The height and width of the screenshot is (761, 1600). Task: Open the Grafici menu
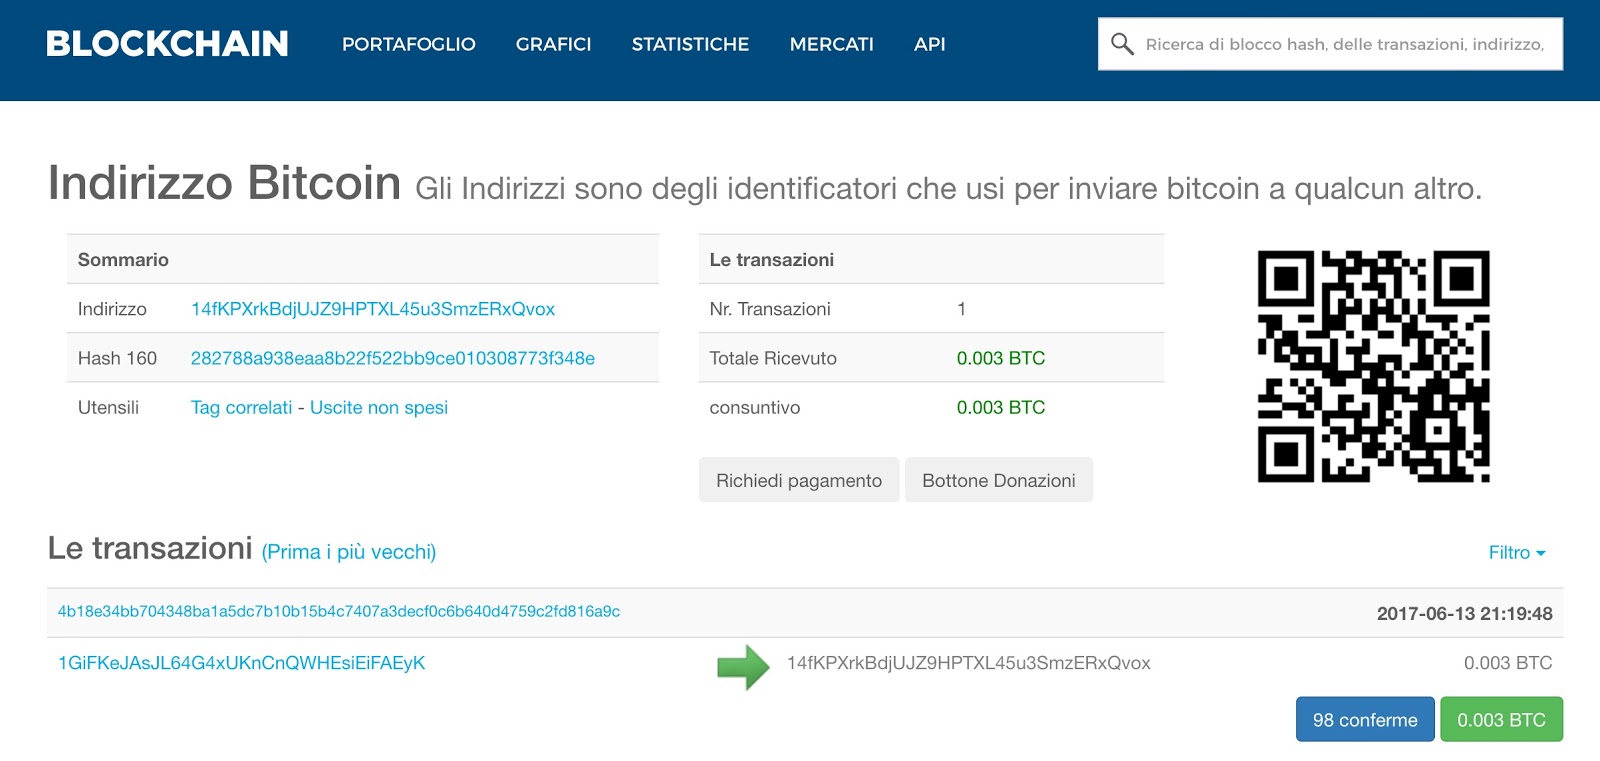(x=554, y=44)
